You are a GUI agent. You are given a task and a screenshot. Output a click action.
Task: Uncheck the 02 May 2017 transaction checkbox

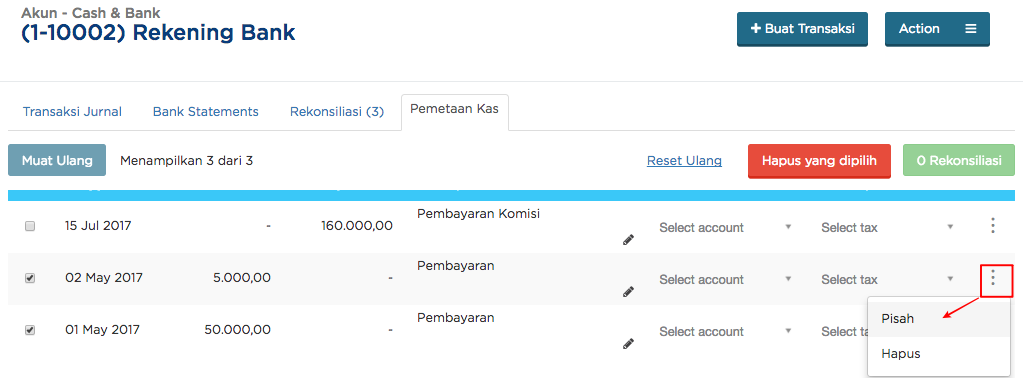pos(29,278)
